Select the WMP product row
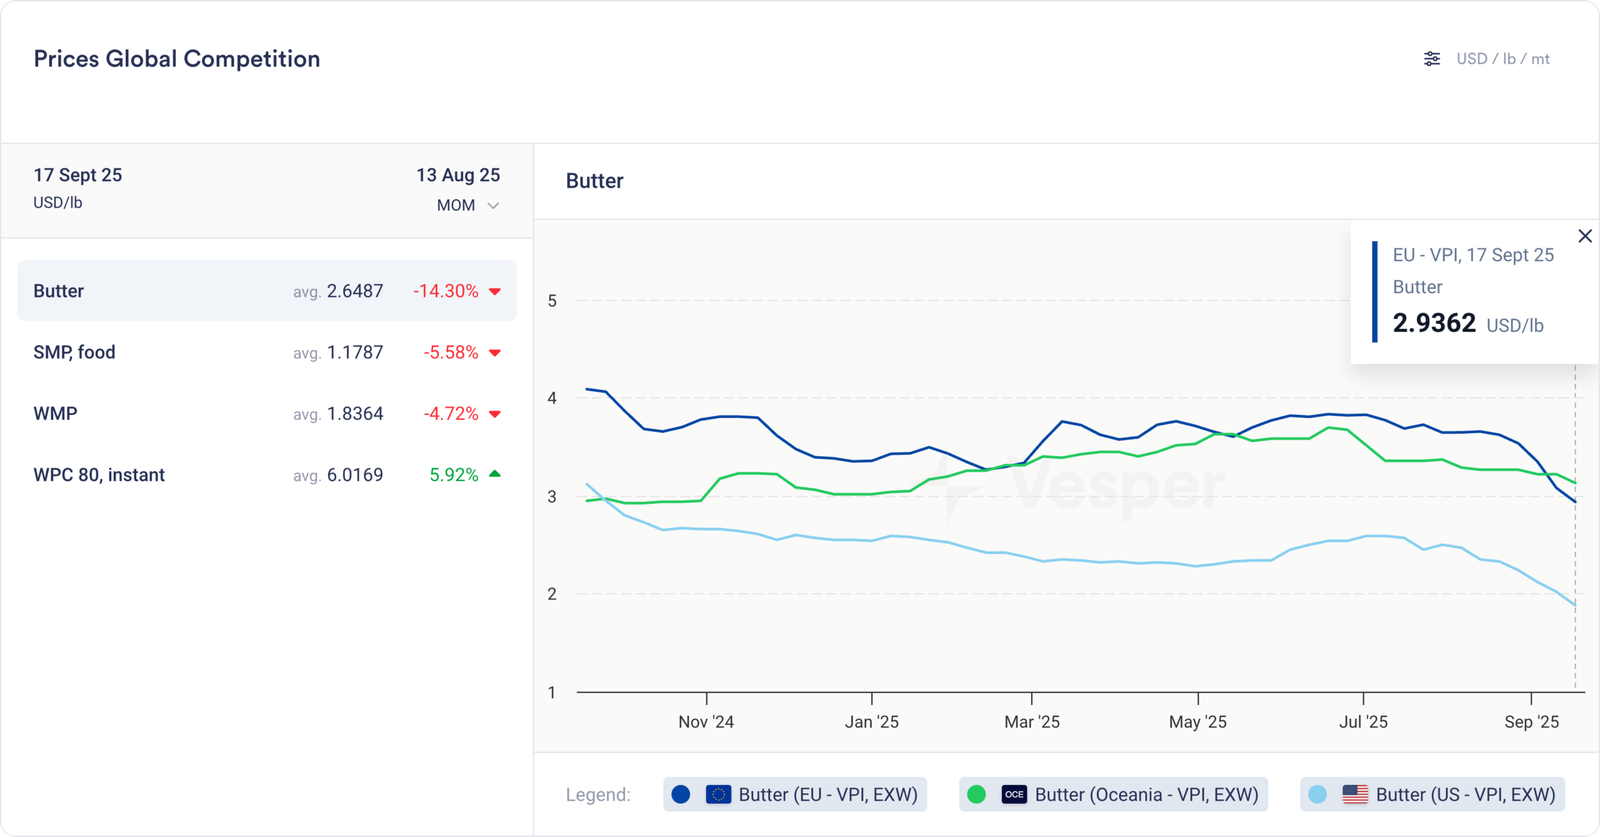This screenshot has width=1600, height=837. (266, 413)
